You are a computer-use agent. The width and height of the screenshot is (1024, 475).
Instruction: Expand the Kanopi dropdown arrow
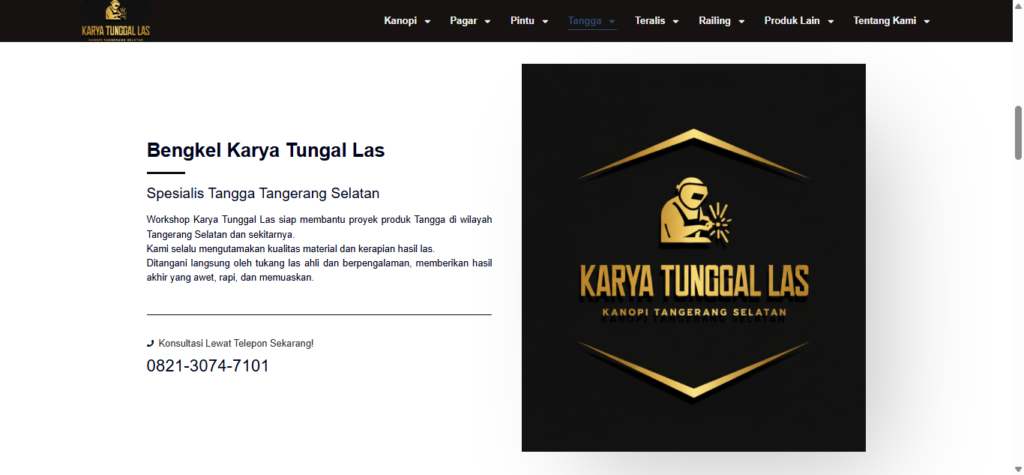428,22
